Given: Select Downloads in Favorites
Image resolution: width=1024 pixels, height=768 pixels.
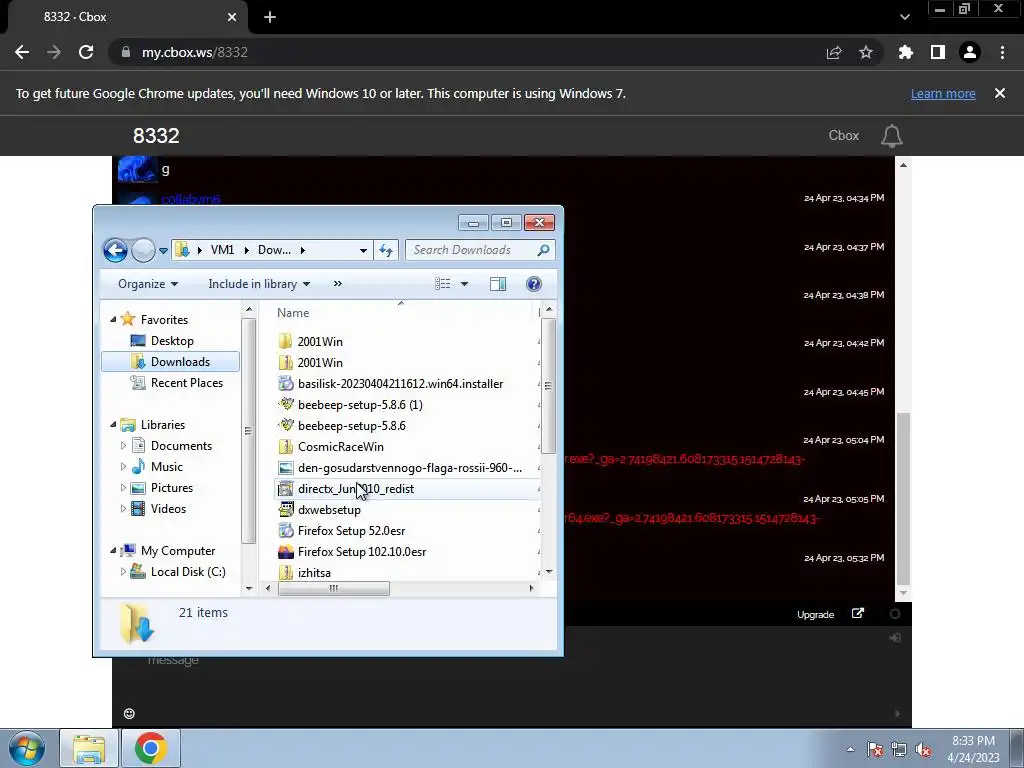Looking at the screenshot, I should coord(170,362).
